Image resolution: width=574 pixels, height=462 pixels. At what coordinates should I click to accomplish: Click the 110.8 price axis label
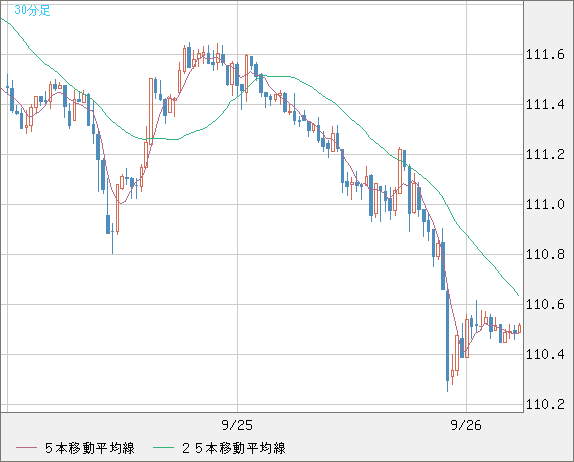pyautogui.click(x=545, y=254)
